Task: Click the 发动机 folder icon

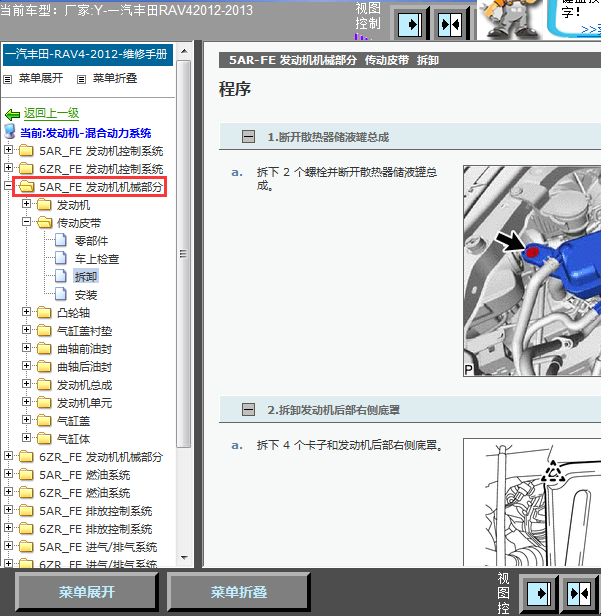Action: [x=44, y=205]
